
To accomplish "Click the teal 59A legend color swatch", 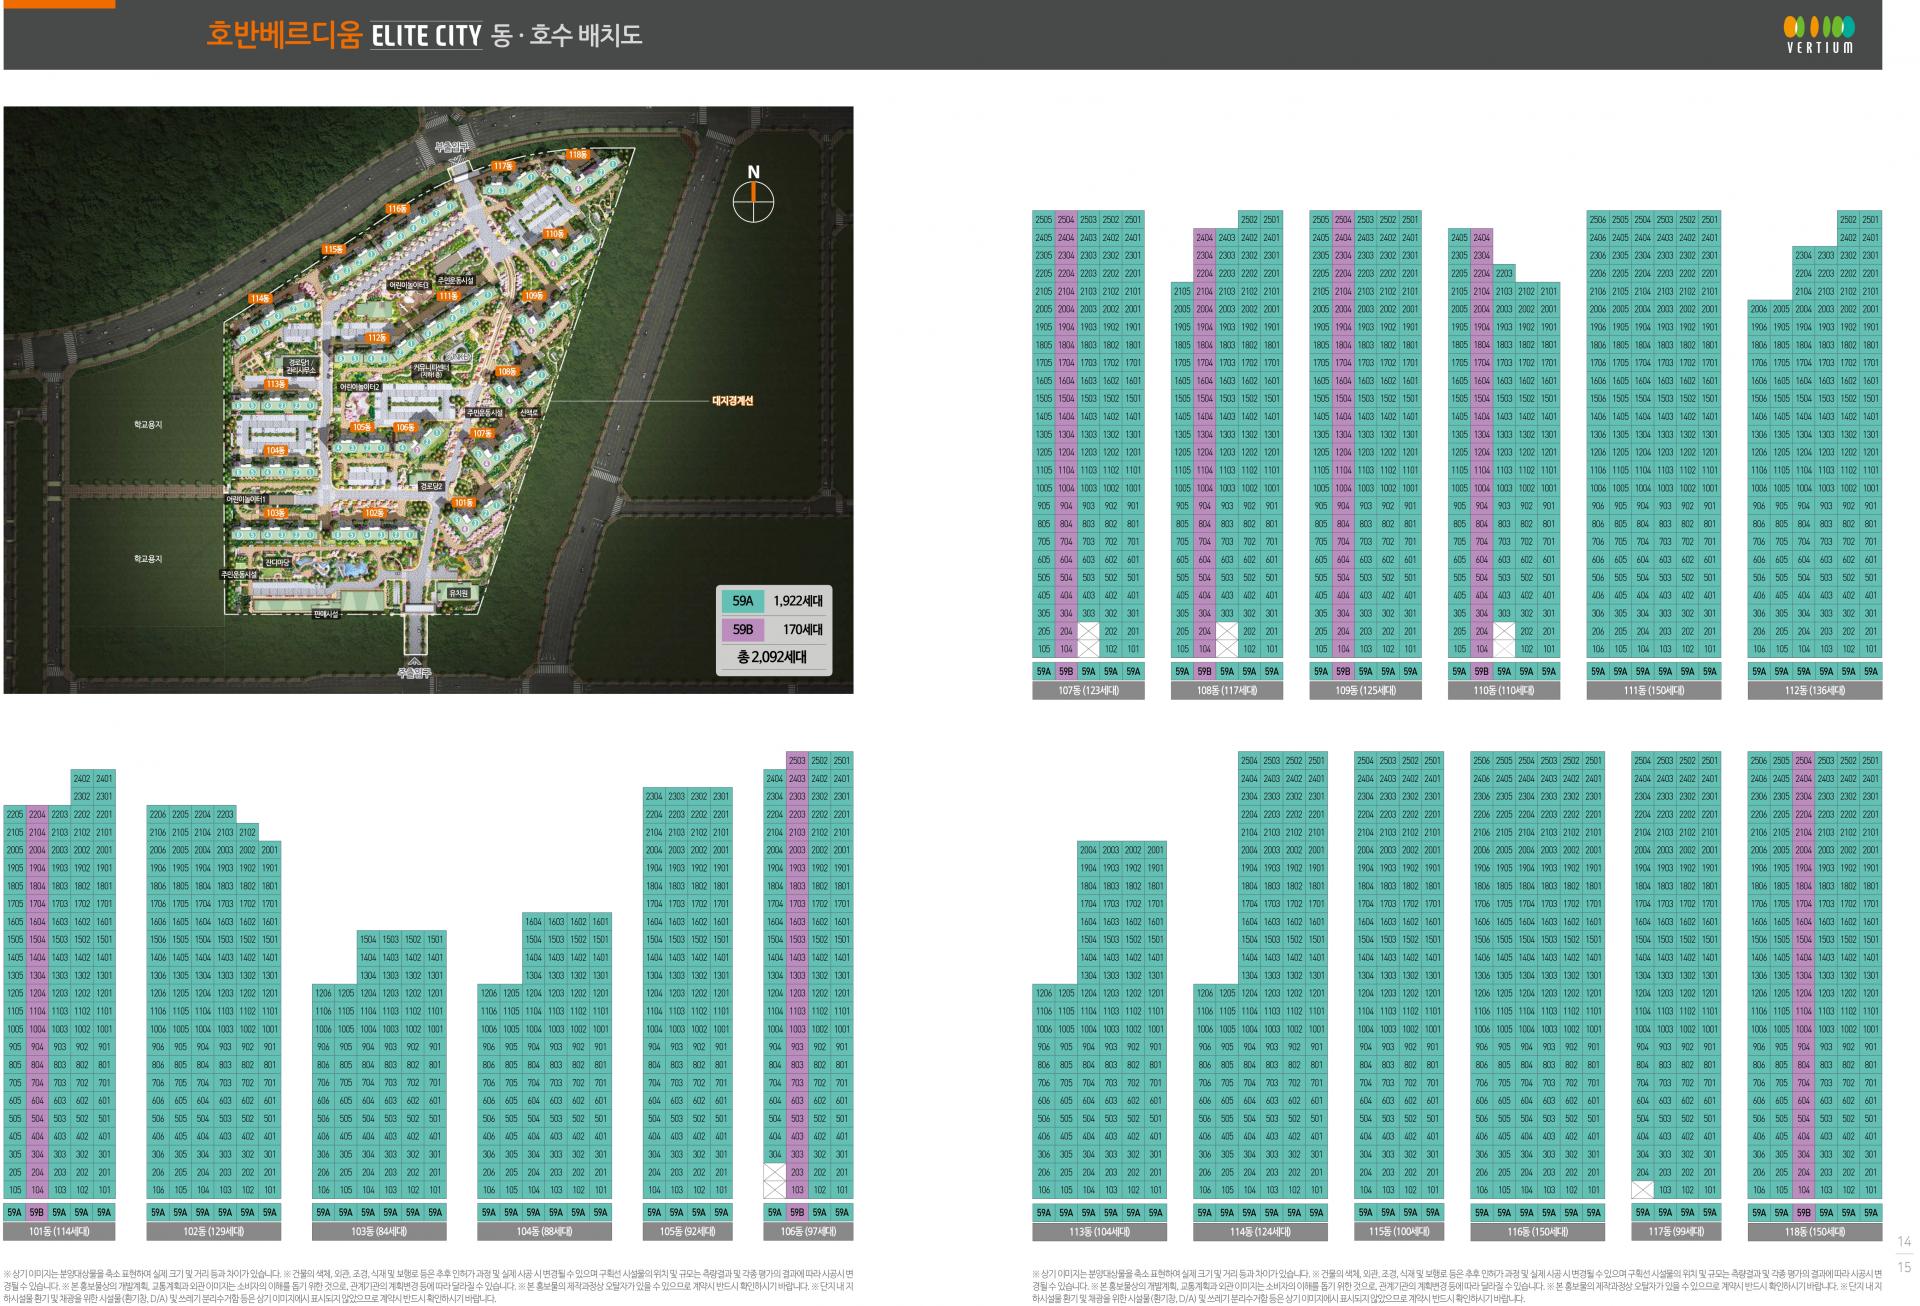I will pos(742,602).
